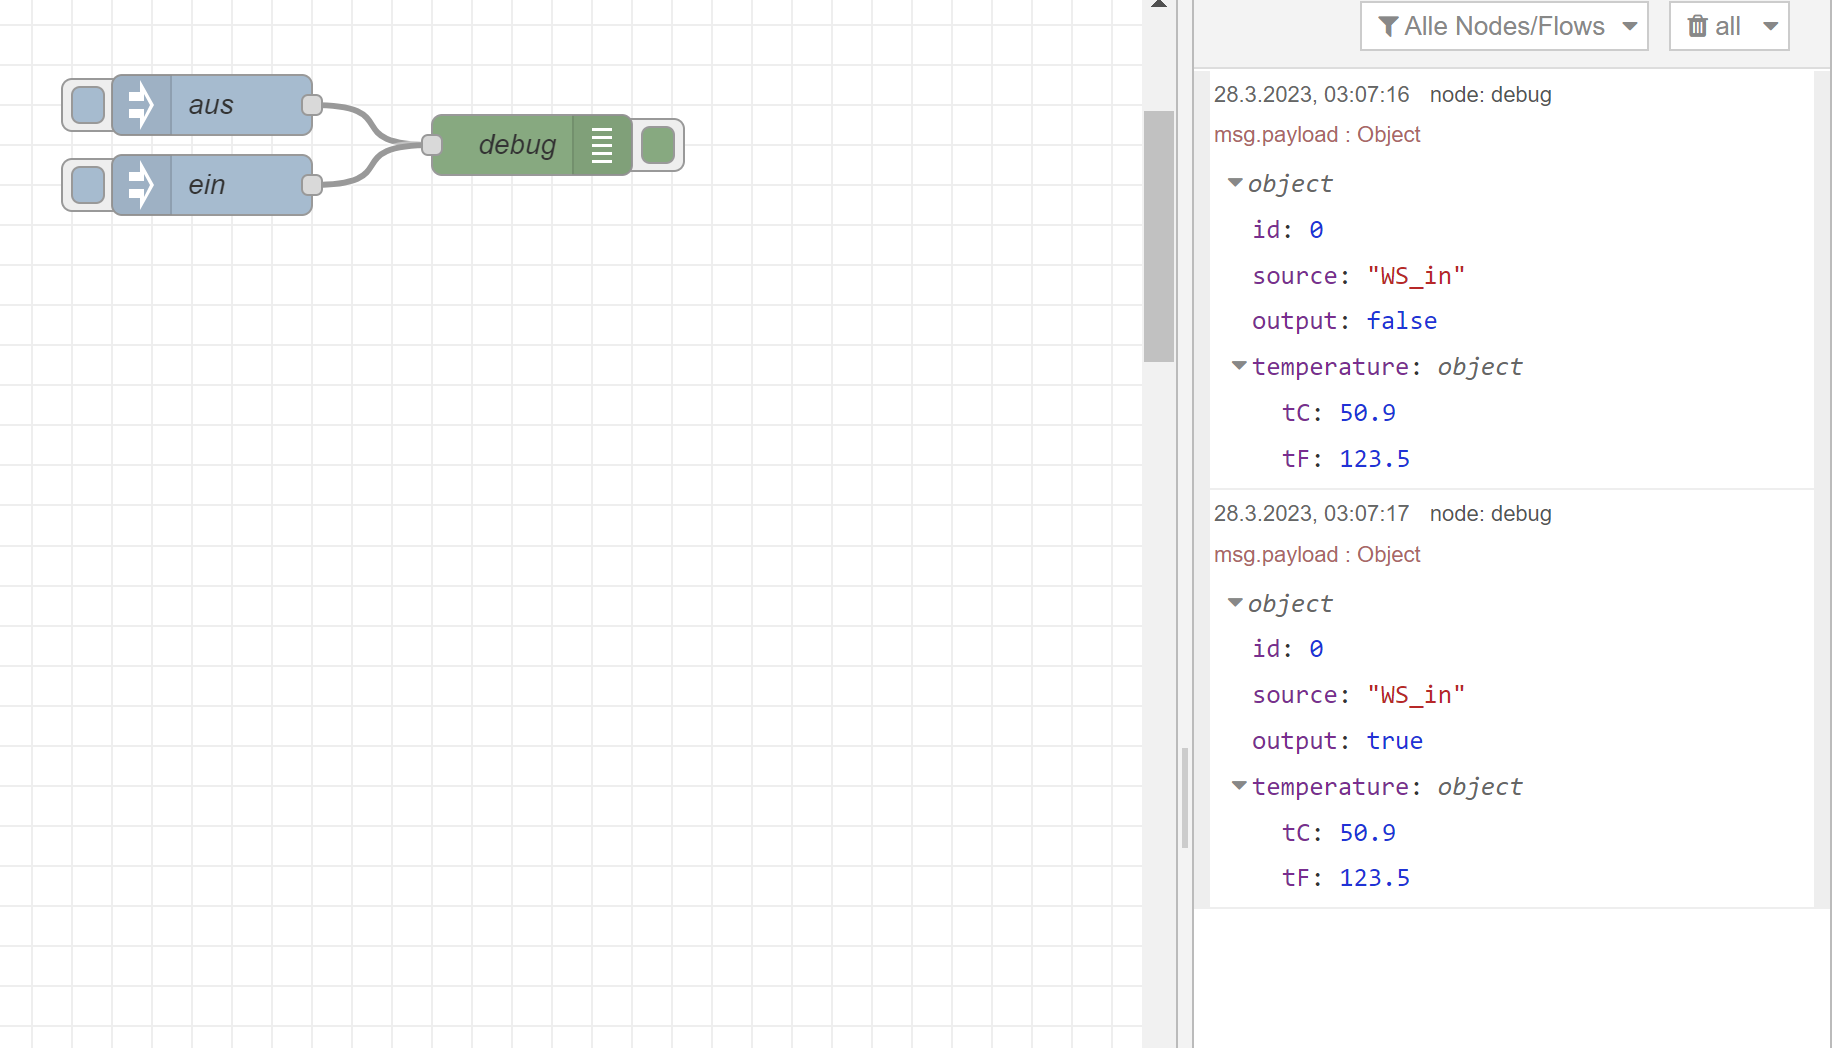Collapse the first message's root object
This screenshot has width=1832, height=1048.
(x=1235, y=183)
